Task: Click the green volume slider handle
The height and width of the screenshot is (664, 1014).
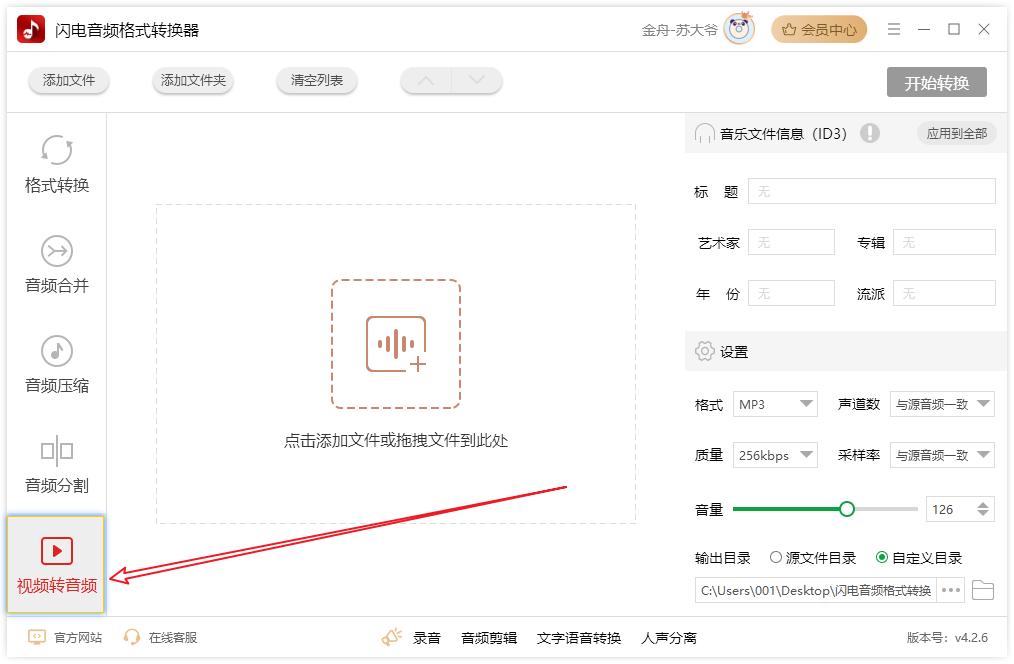Action: [847, 509]
